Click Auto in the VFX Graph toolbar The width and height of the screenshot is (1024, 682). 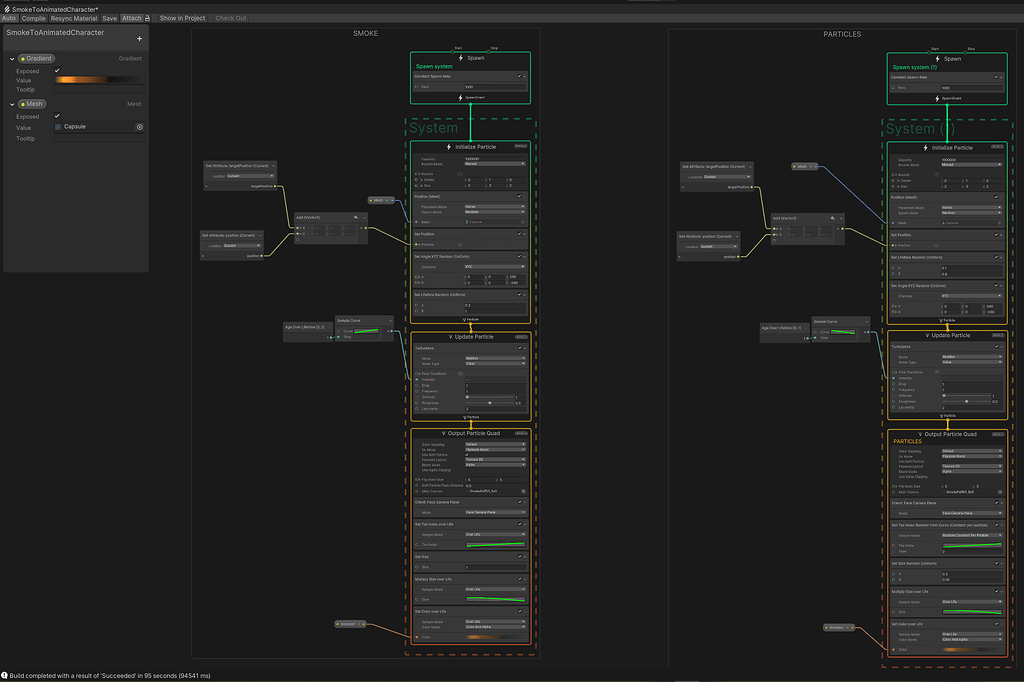[x=9, y=18]
